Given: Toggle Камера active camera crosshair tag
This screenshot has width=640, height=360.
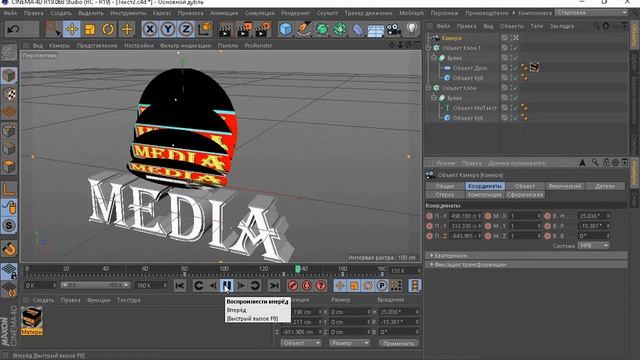Looking at the screenshot, I should [x=516, y=38].
